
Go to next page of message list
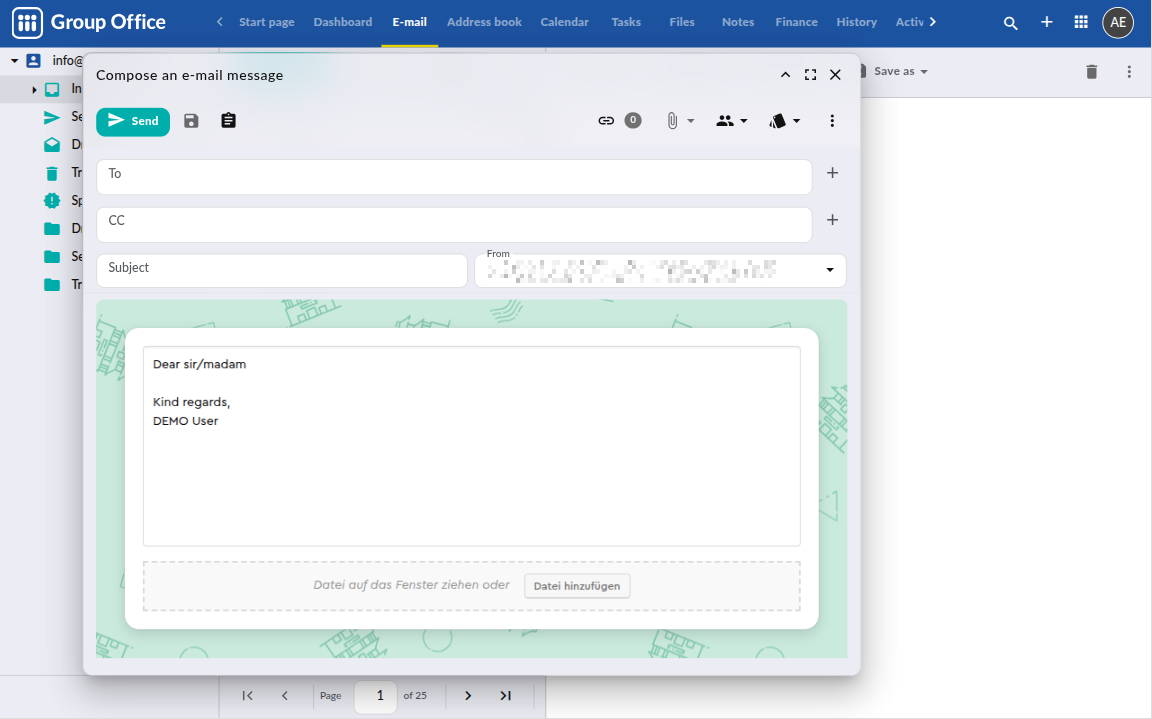pos(468,695)
